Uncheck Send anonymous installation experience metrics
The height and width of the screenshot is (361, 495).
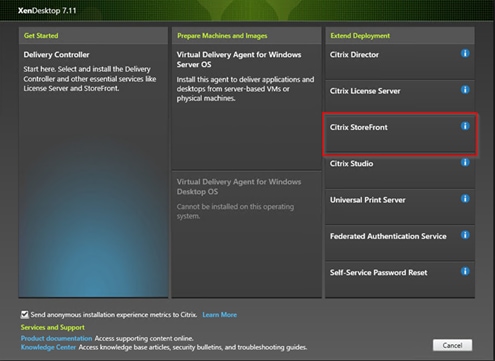pyautogui.click(x=25, y=314)
